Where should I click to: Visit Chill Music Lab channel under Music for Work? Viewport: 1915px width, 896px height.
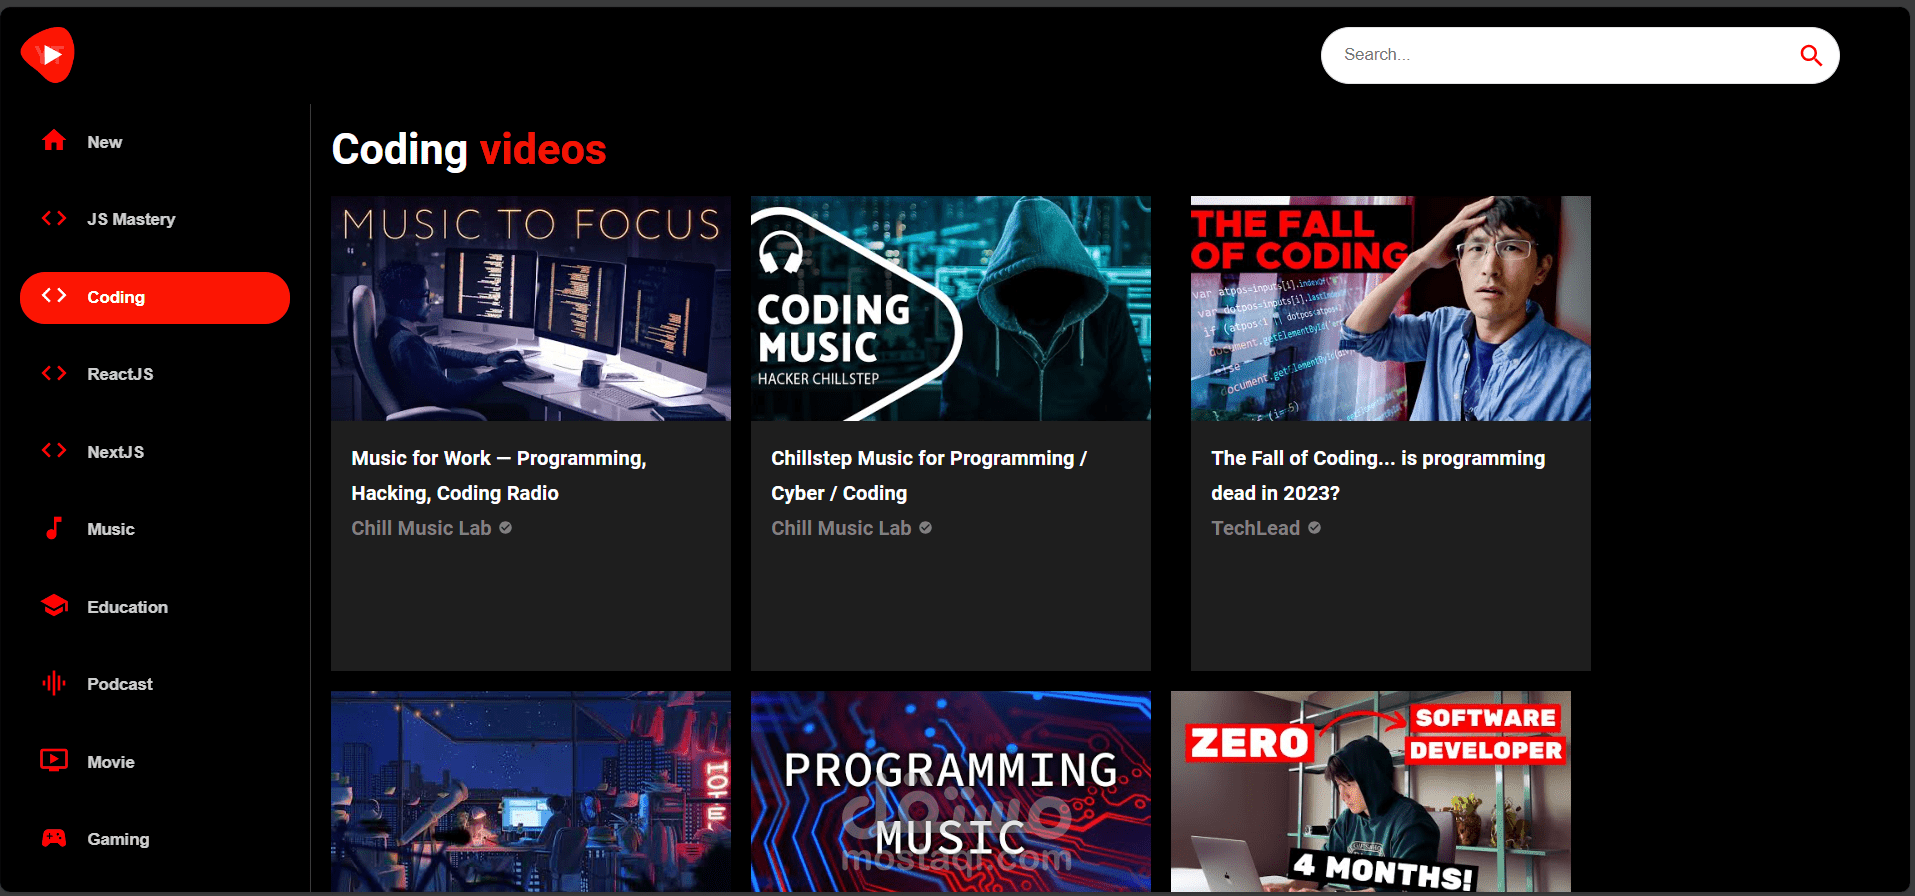coord(421,528)
